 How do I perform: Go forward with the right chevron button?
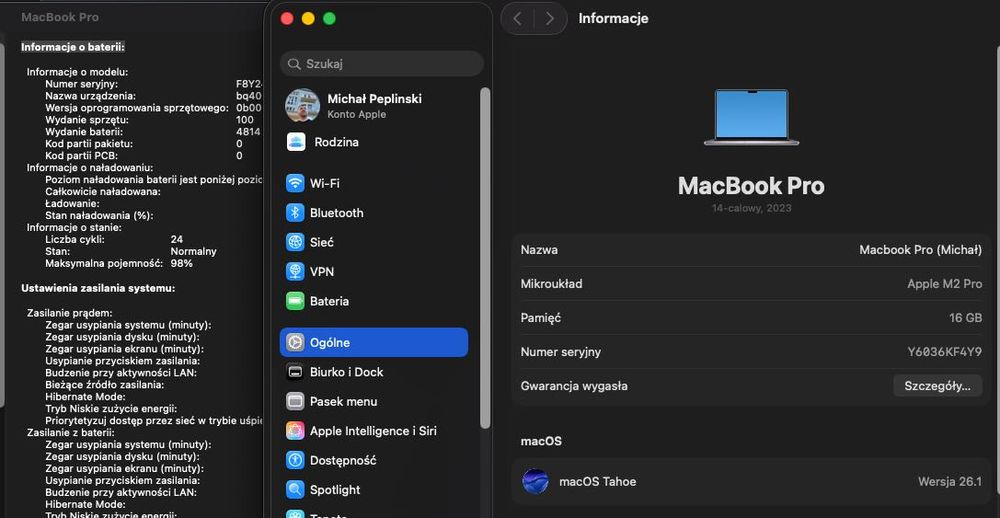pyautogui.click(x=550, y=18)
